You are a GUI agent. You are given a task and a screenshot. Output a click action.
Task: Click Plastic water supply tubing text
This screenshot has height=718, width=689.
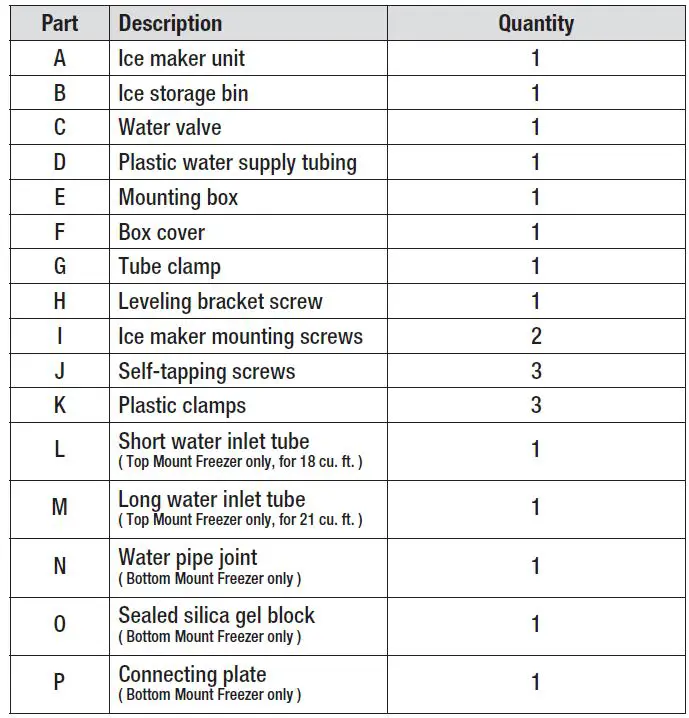pos(237,162)
